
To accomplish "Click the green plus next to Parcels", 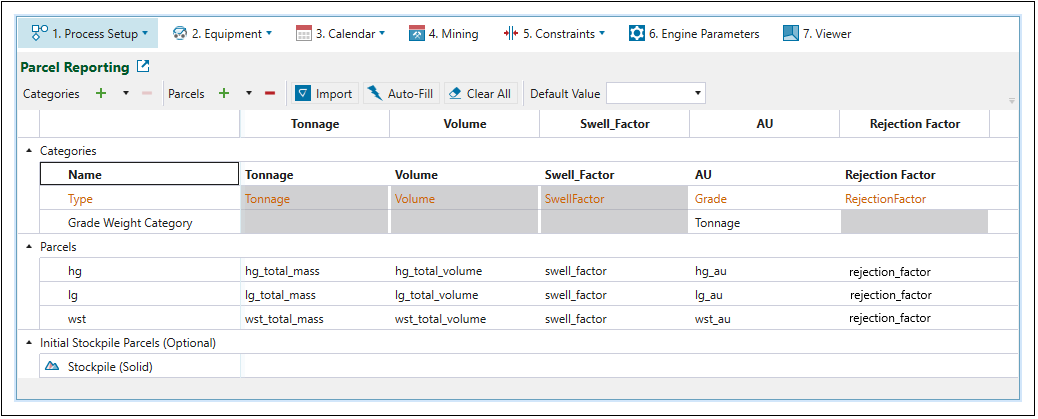I will pyautogui.click(x=224, y=94).
